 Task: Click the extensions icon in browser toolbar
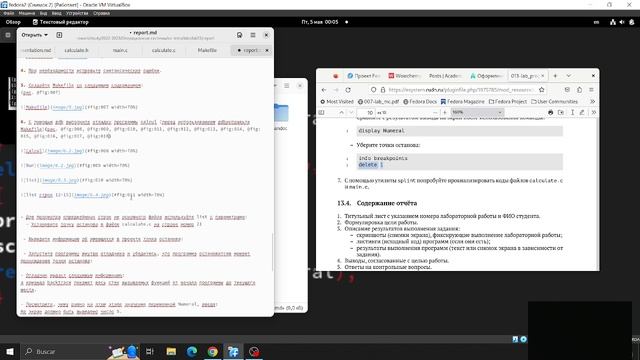point(580,90)
